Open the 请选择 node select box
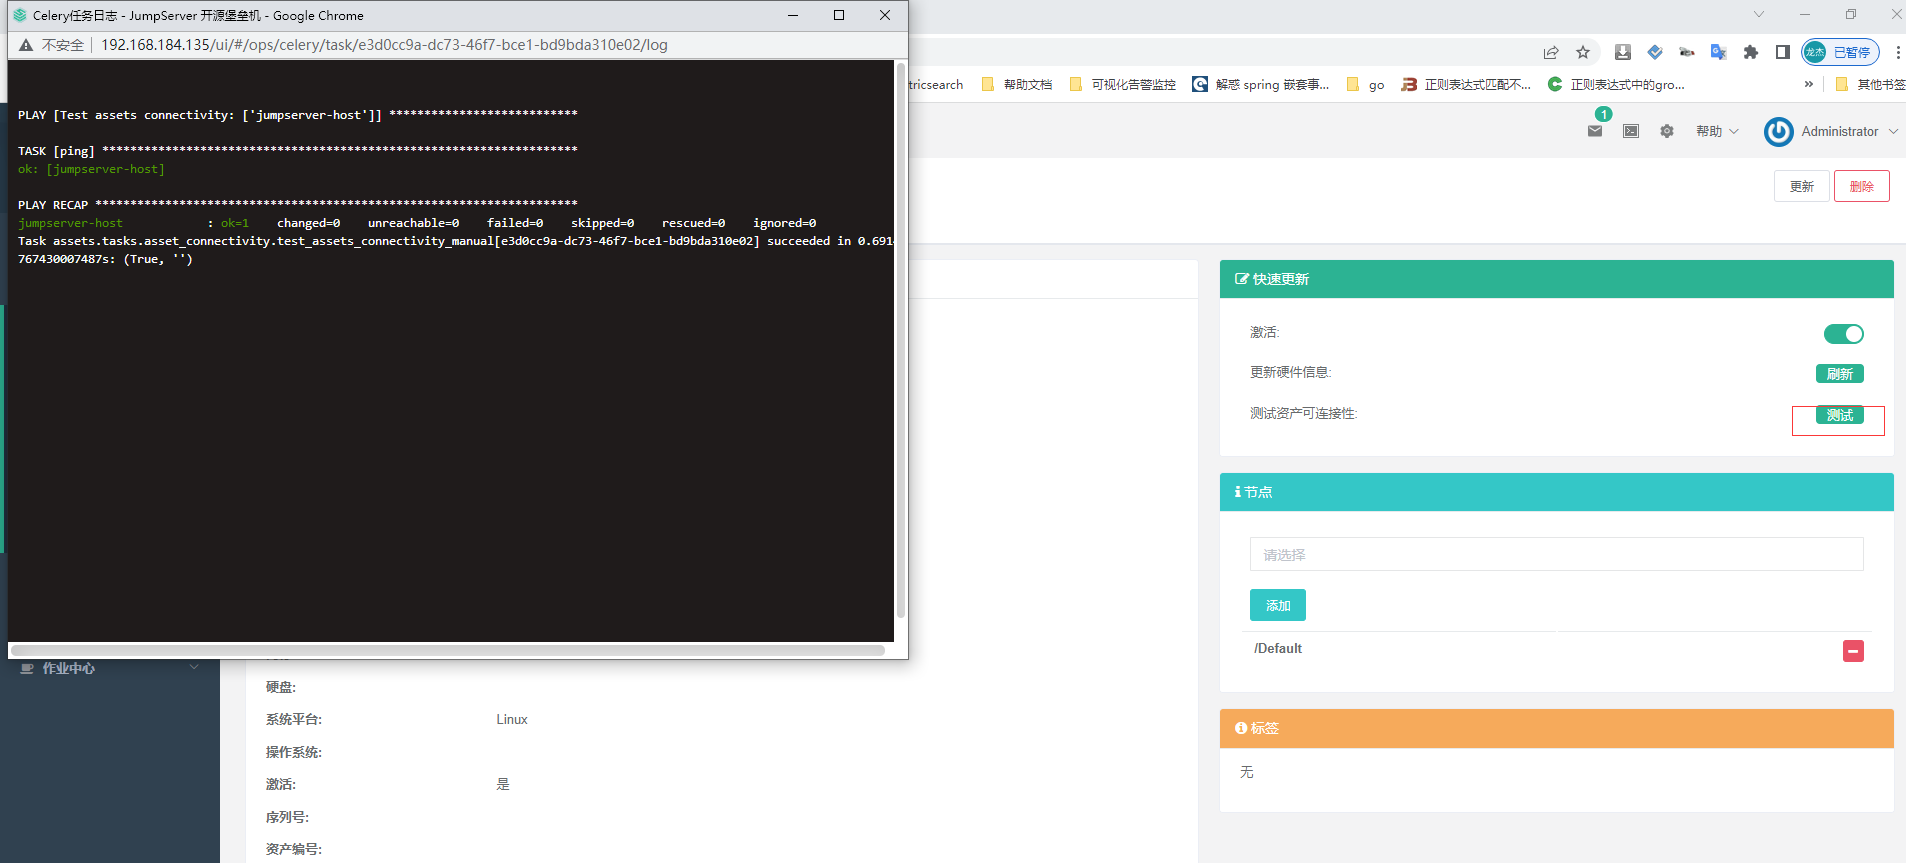Screen dimensions: 1906x863 point(1556,554)
